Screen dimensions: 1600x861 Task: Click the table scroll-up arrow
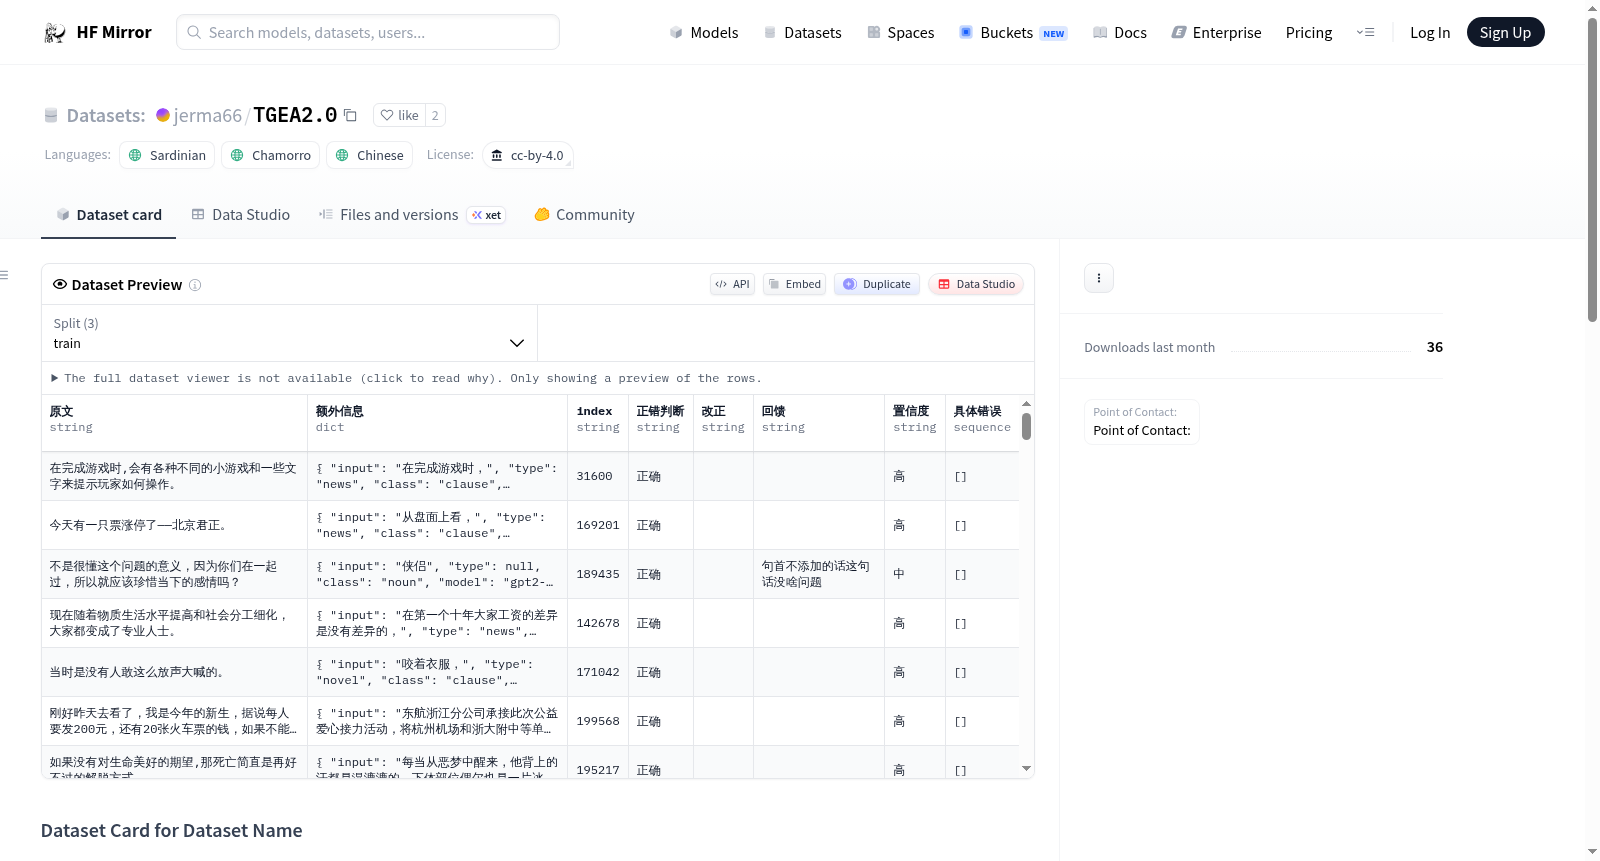1026,404
